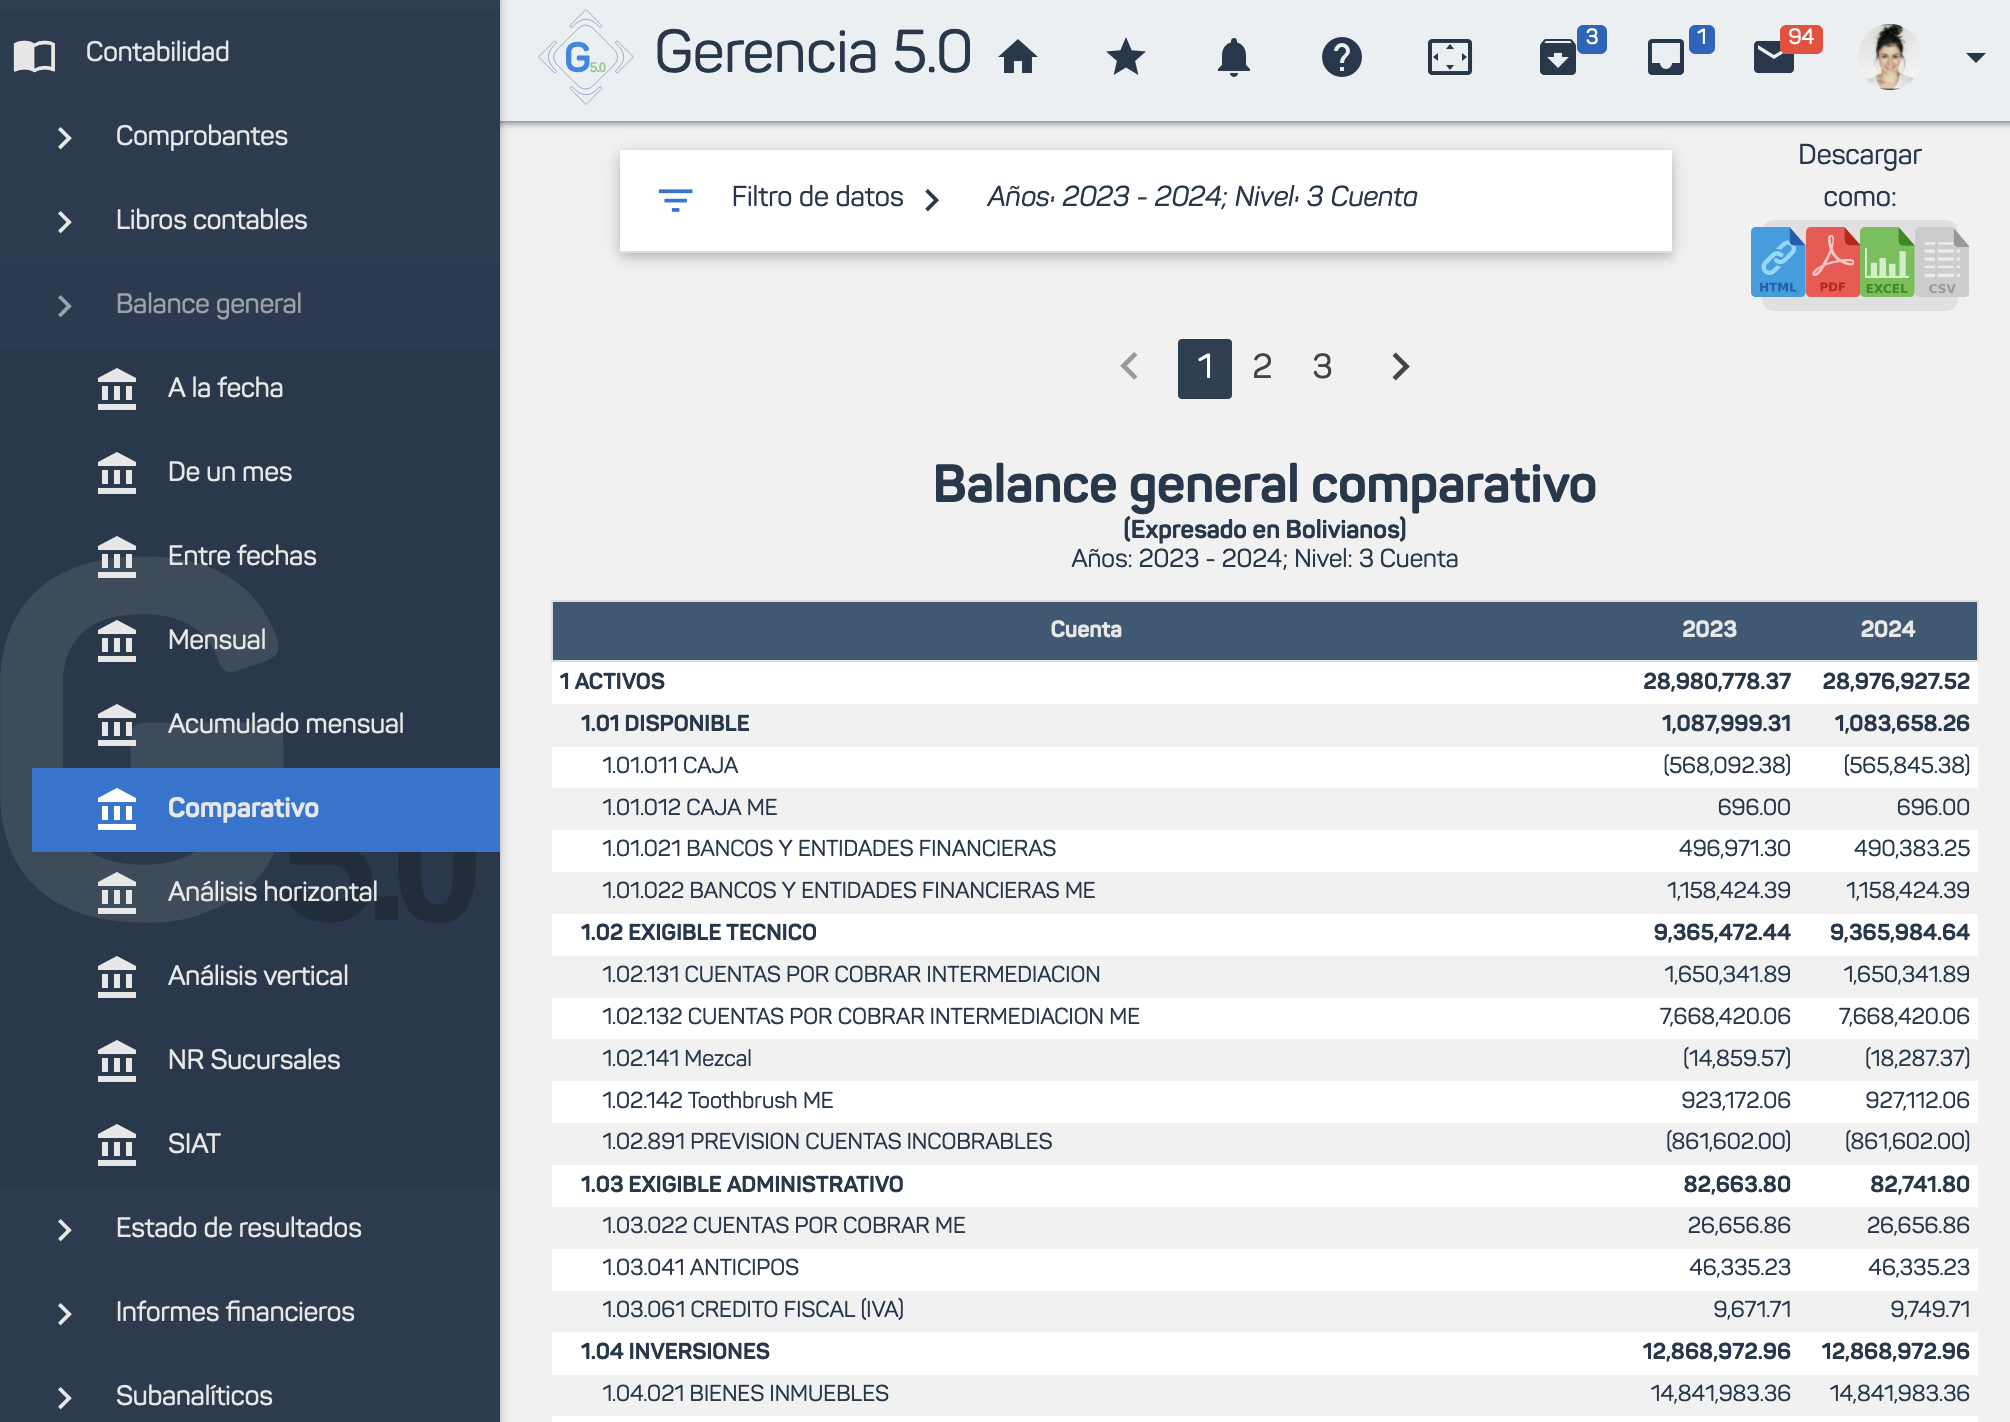Expand the Comprobantes menu section
This screenshot has height=1422, width=2010.
point(200,136)
